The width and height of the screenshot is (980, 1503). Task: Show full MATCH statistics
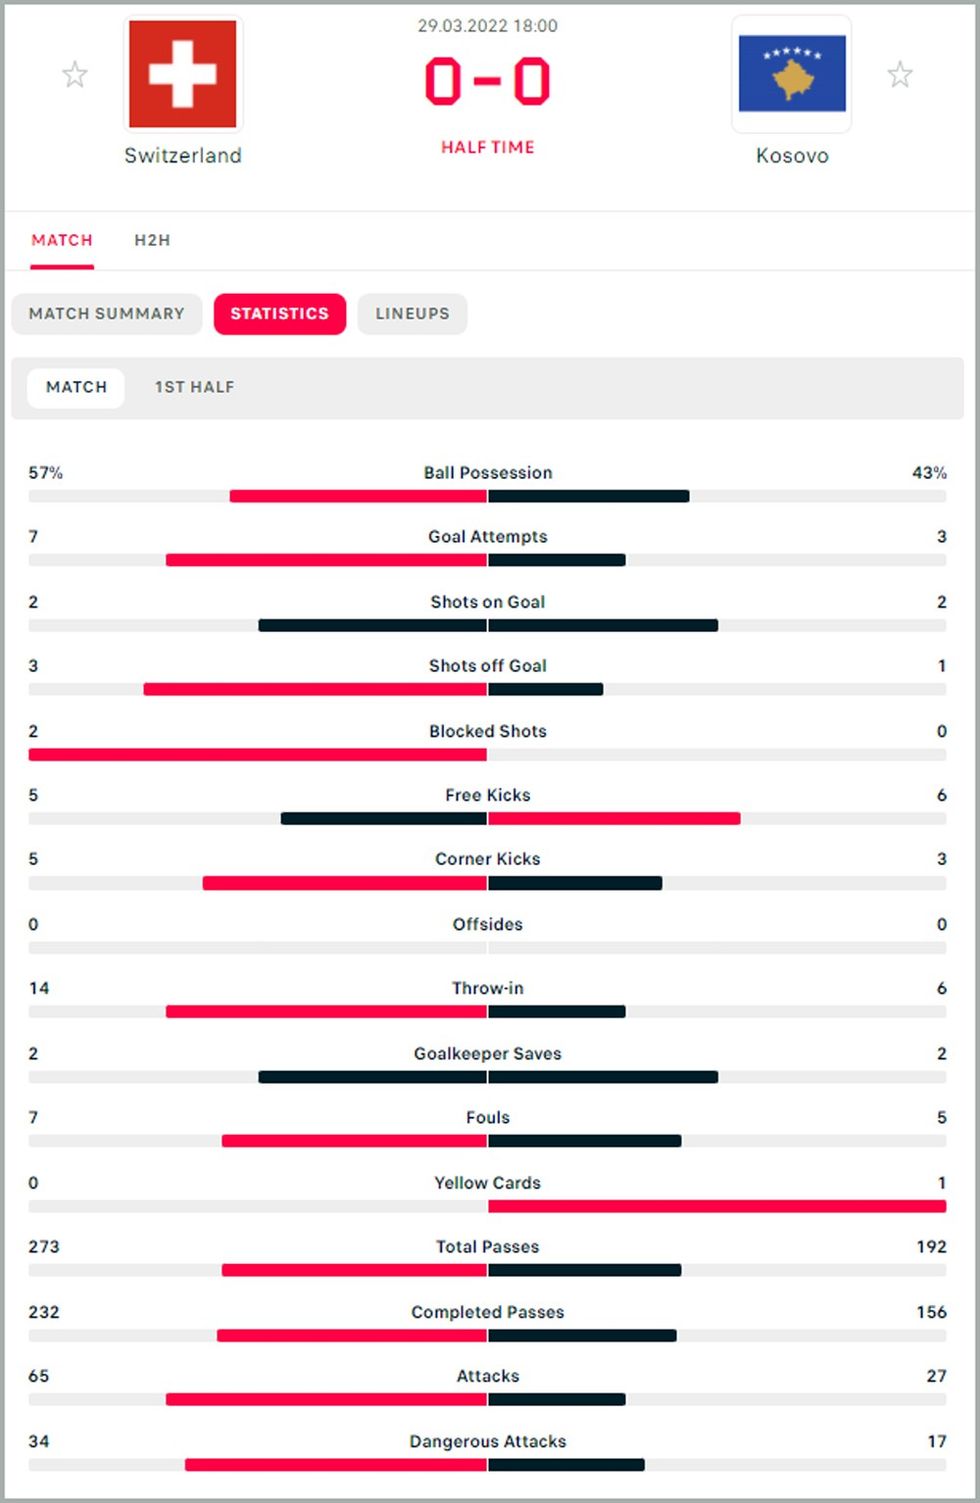coord(76,387)
